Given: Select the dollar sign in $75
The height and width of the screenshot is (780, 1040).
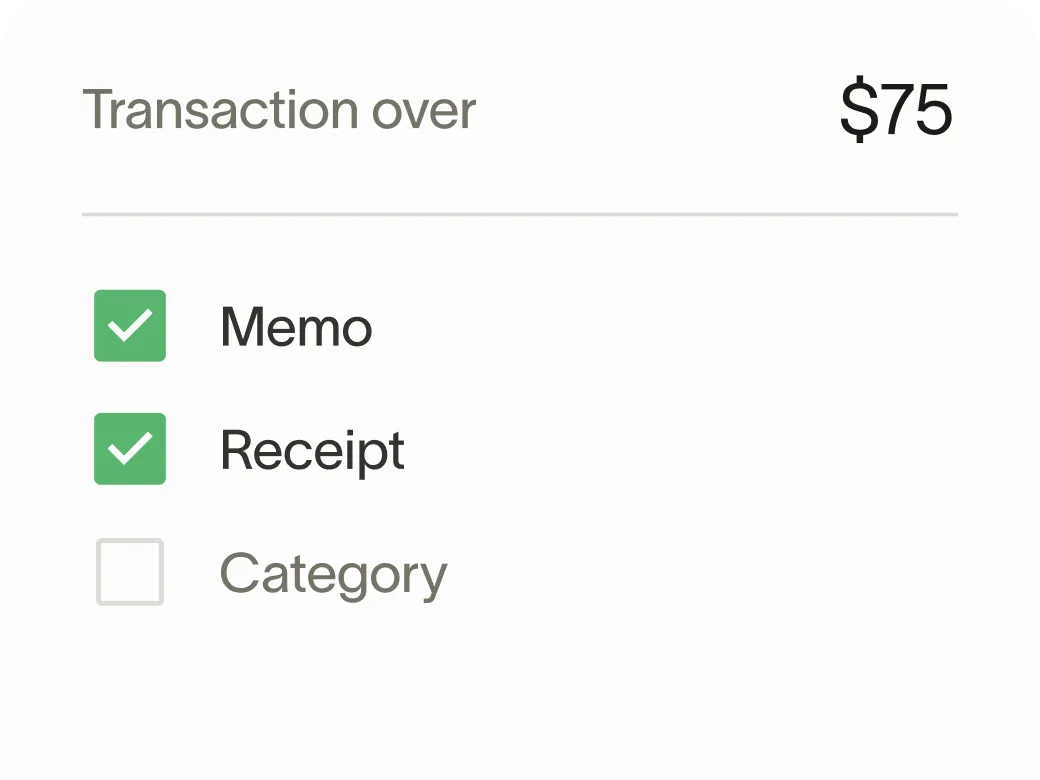Looking at the screenshot, I should click(858, 110).
